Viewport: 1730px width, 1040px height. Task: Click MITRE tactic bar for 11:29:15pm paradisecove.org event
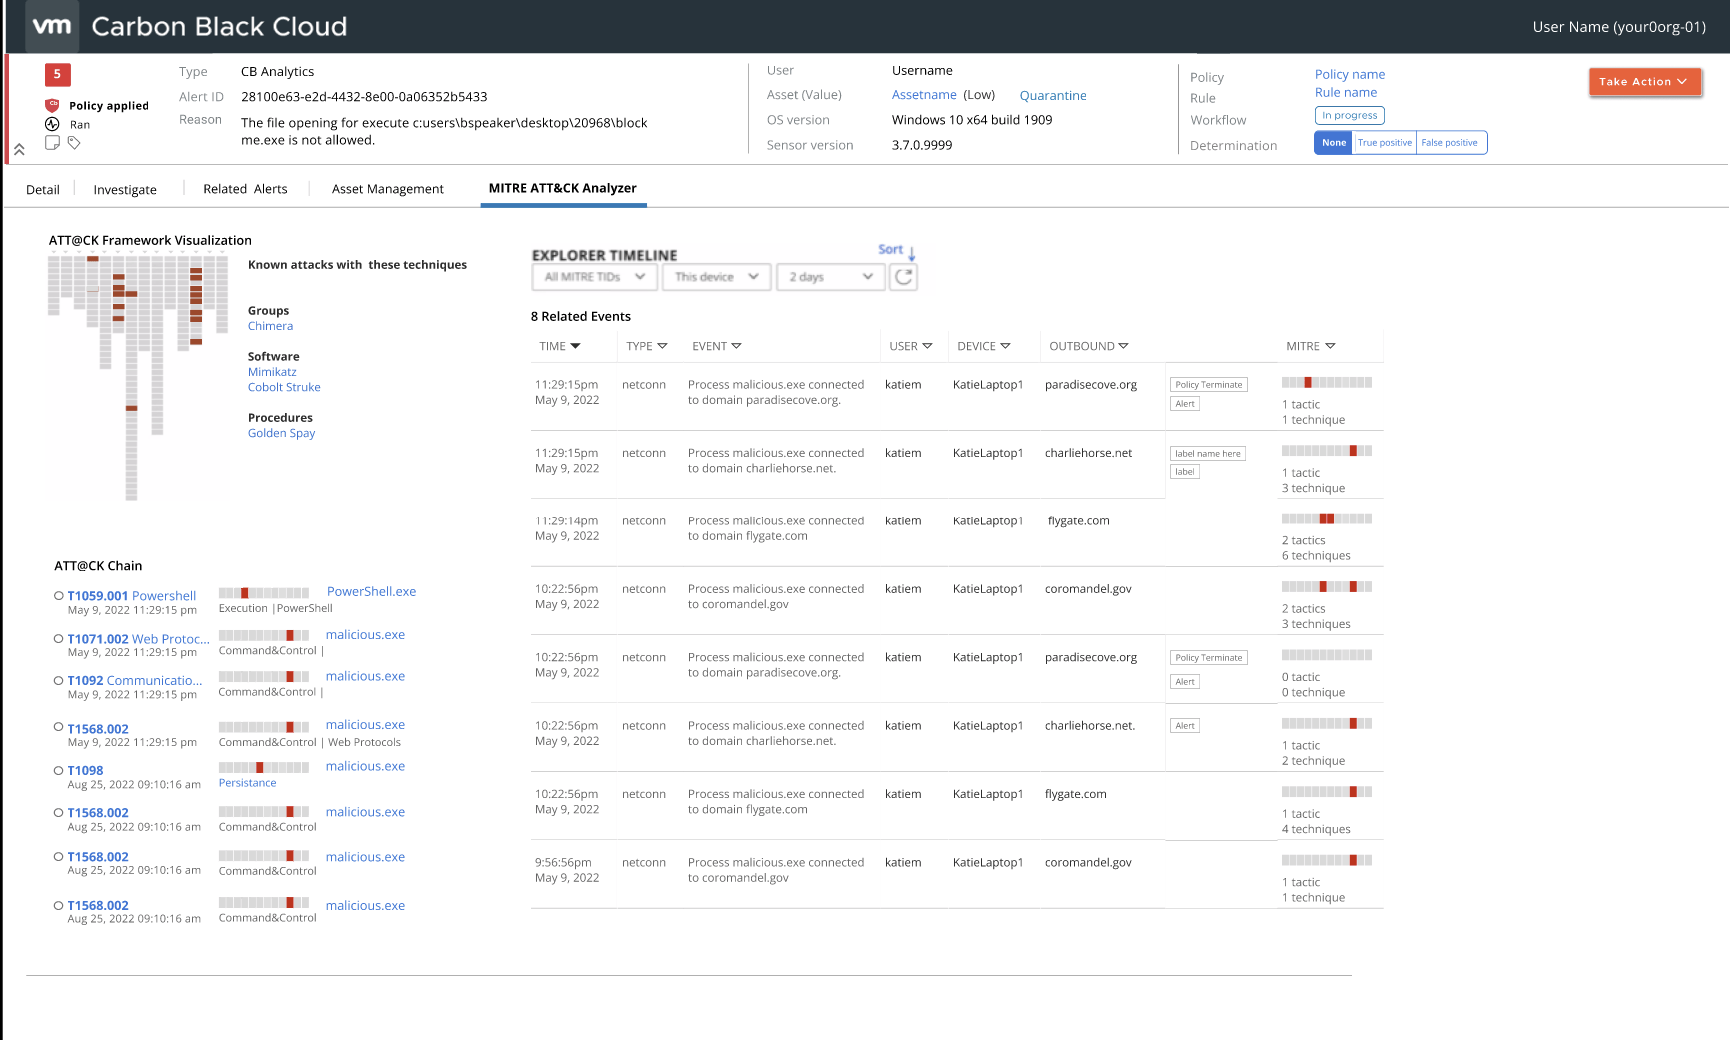click(x=1327, y=382)
